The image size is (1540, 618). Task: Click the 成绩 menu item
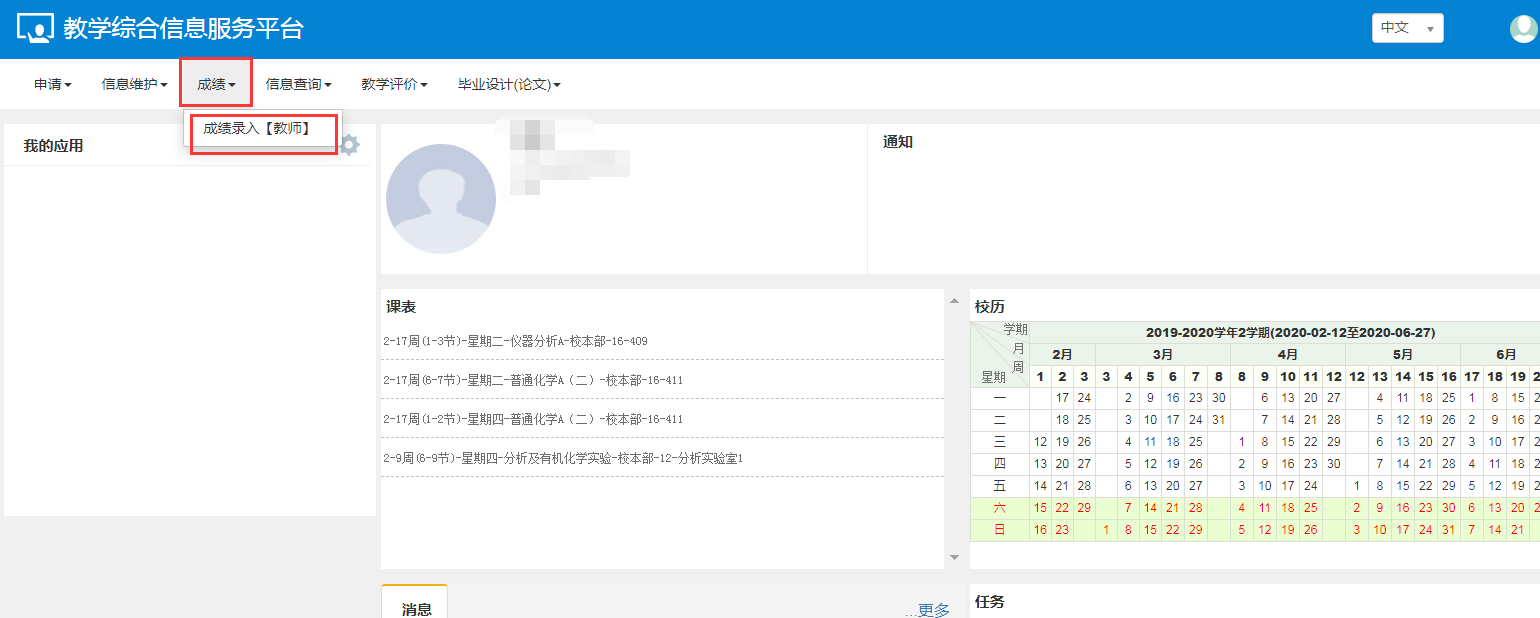(x=216, y=85)
